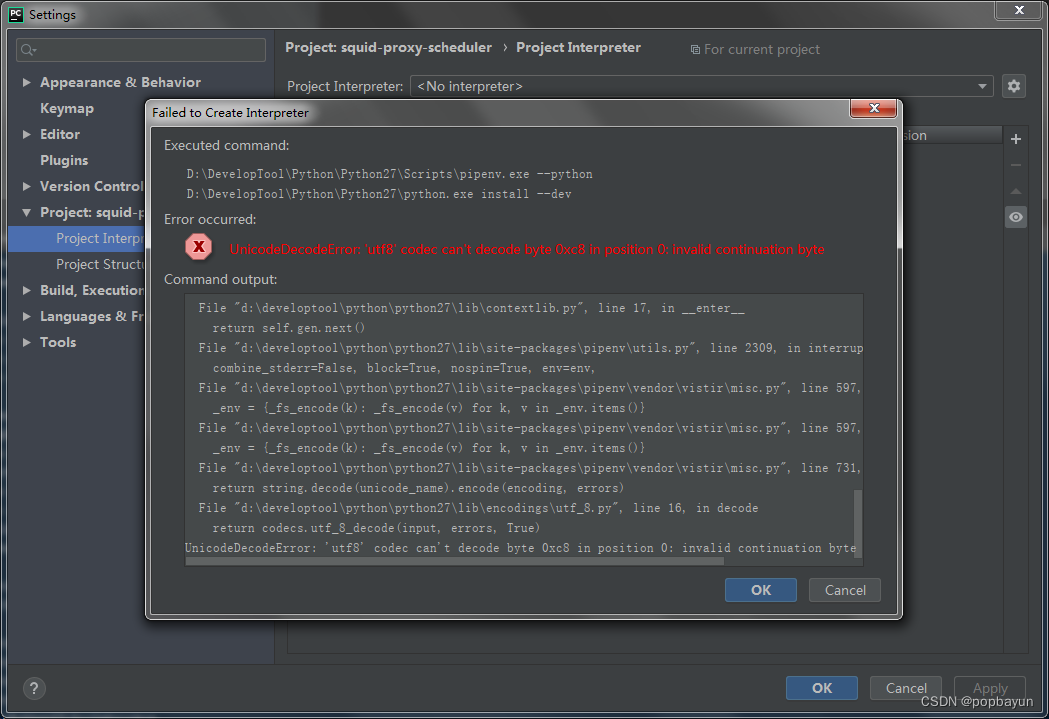Click OK in the Settings window
The image size is (1049, 719).
(x=822, y=688)
